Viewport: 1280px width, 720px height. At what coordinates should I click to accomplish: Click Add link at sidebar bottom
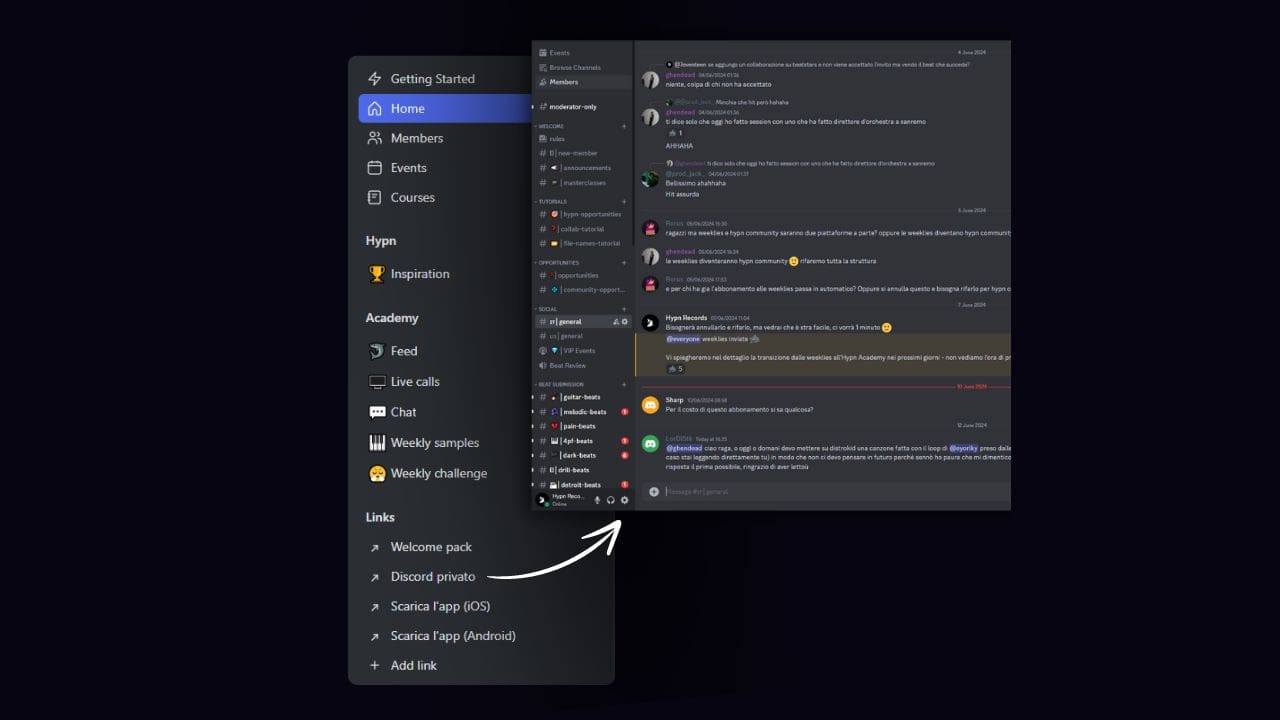(x=414, y=665)
